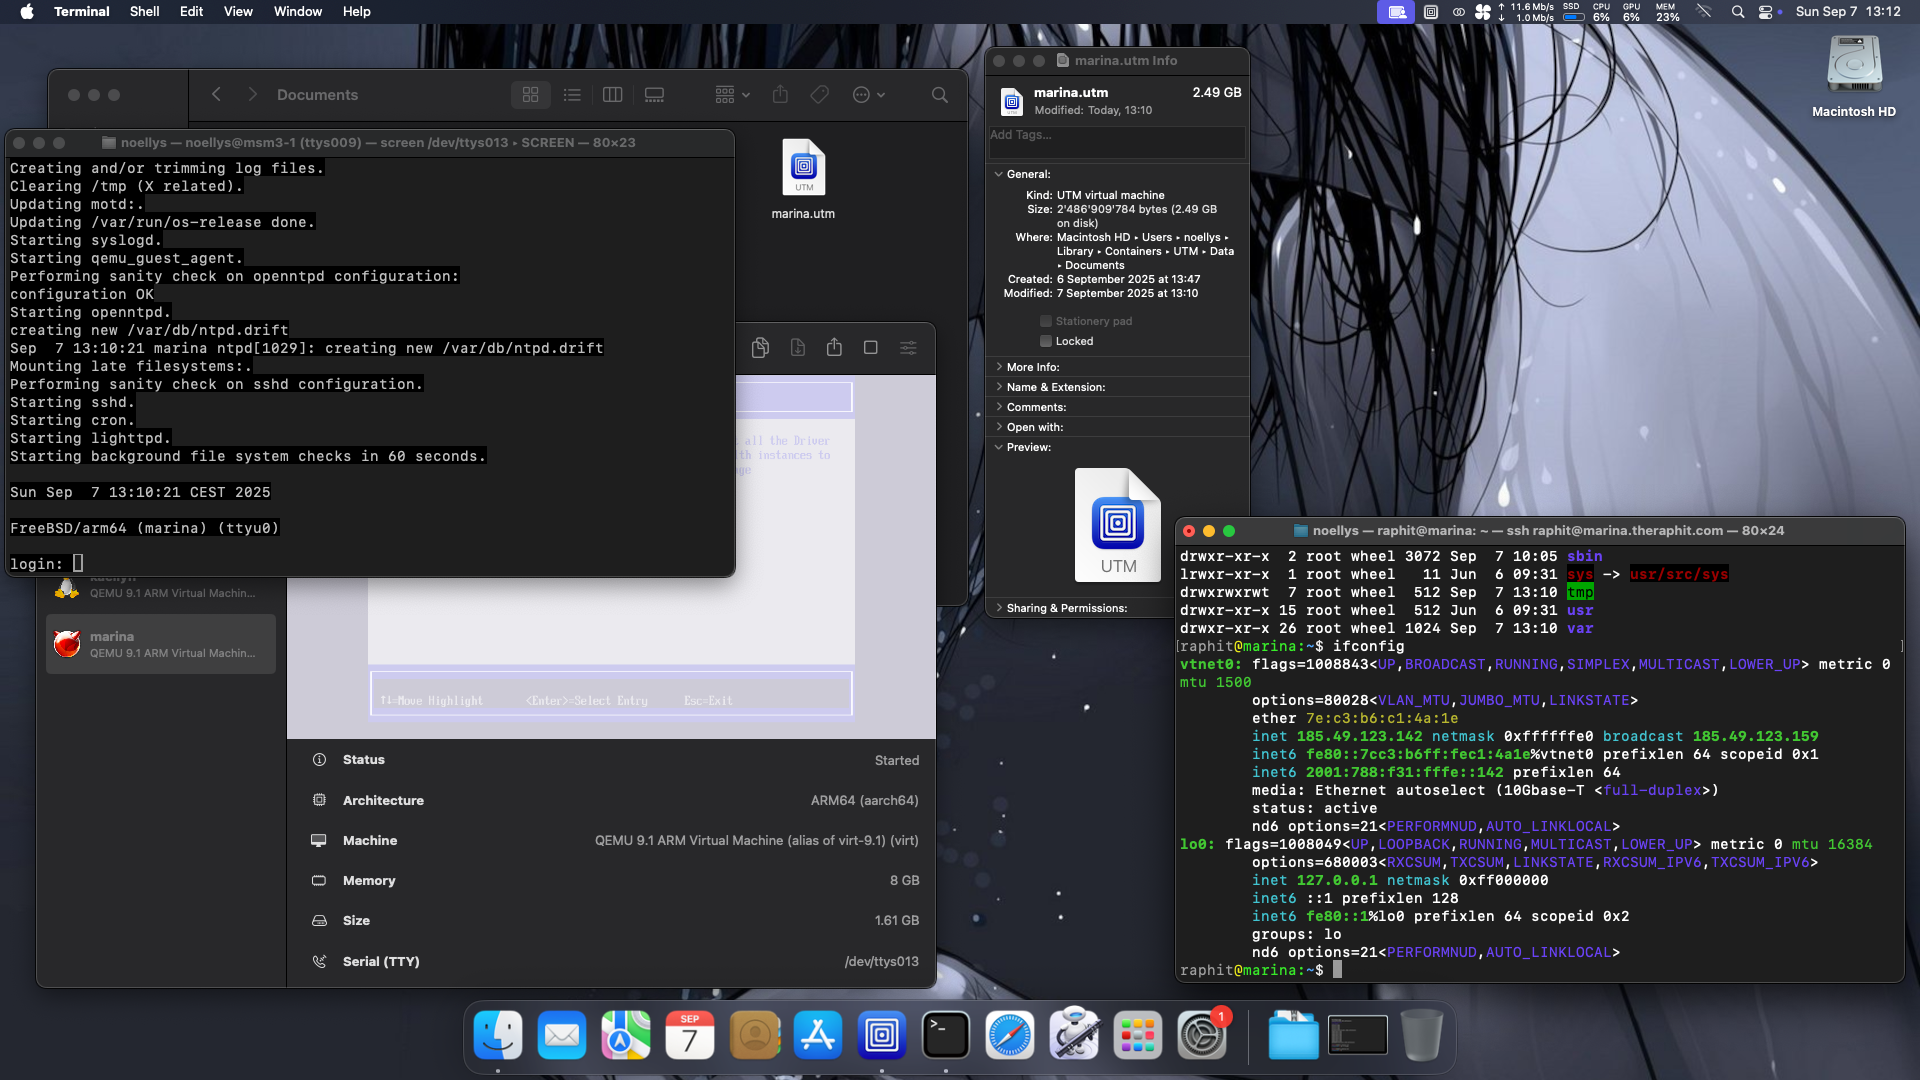Image resolution: width=1920 pixels, height=1080 pixels.
Task: Go back in Finder with back arrow
Action: 216,95
